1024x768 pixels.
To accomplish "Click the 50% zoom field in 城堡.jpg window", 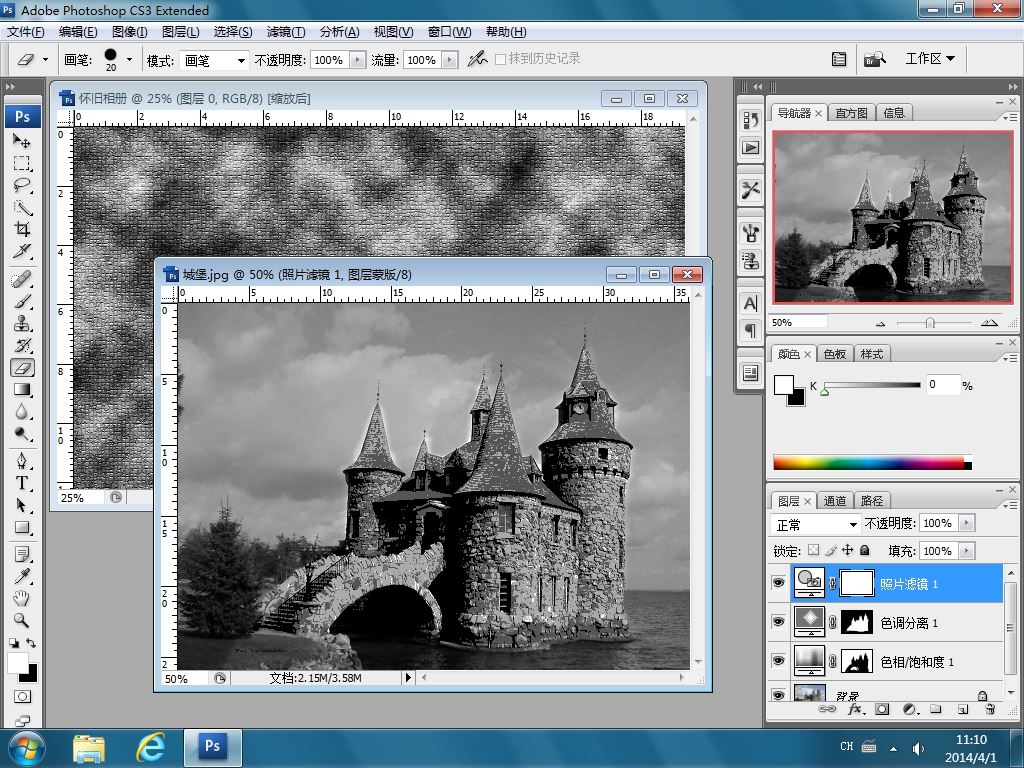I will 185,679.
